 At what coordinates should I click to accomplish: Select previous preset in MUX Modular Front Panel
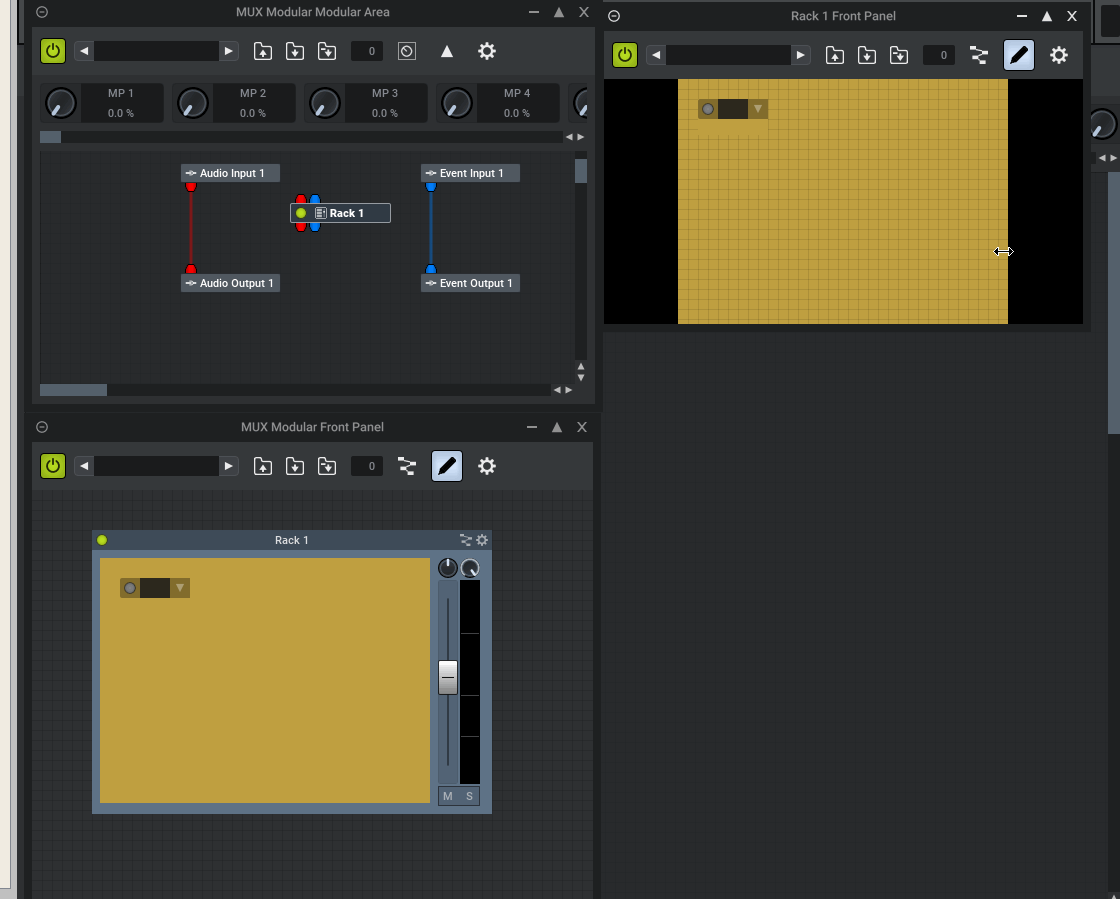[x=84, y=466]
